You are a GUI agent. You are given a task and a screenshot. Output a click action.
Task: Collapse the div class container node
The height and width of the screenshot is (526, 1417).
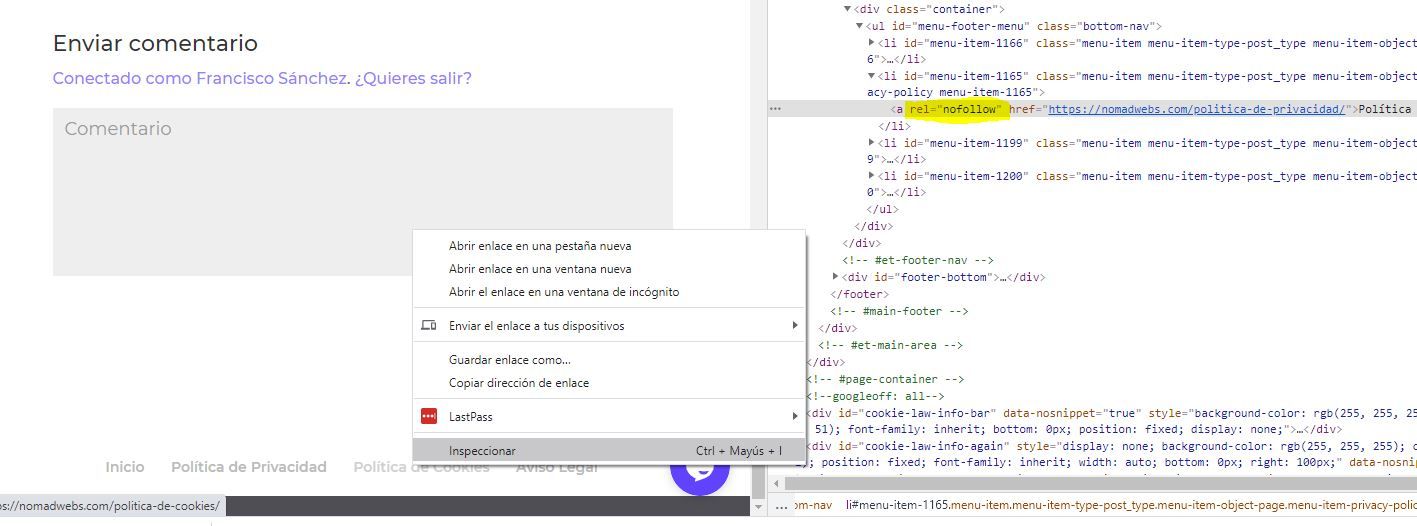click(847, 9)
